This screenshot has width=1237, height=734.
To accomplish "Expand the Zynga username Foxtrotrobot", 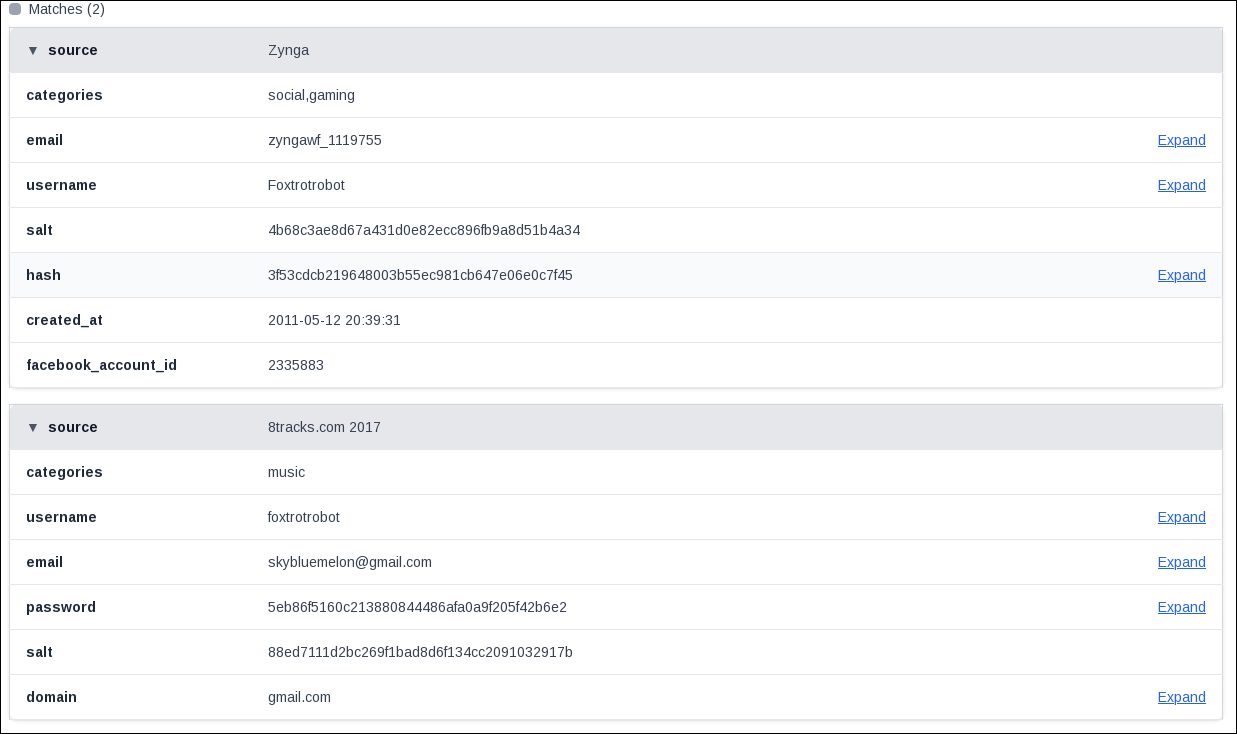I will pyautogui.click(x=1181, y=185).
